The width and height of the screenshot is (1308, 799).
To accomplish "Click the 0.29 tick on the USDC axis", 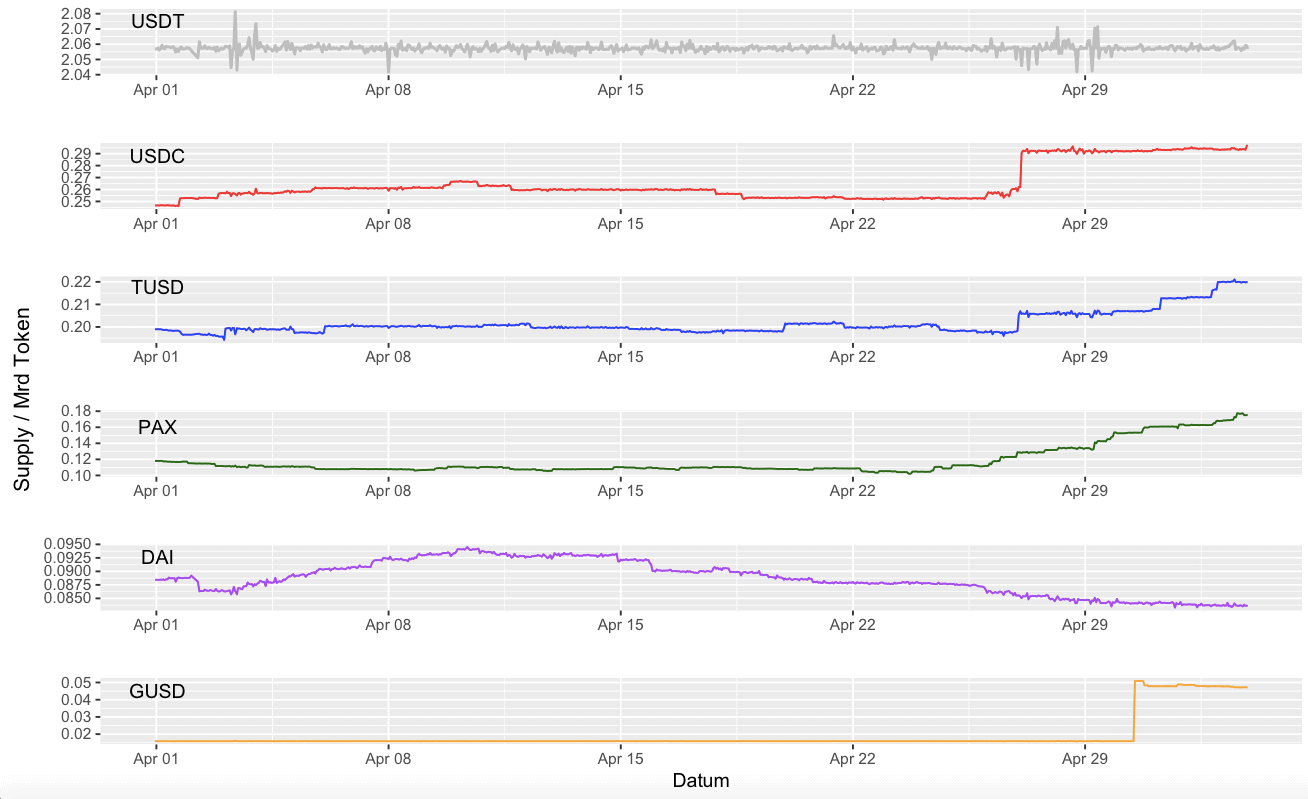I will pos(76,153).
